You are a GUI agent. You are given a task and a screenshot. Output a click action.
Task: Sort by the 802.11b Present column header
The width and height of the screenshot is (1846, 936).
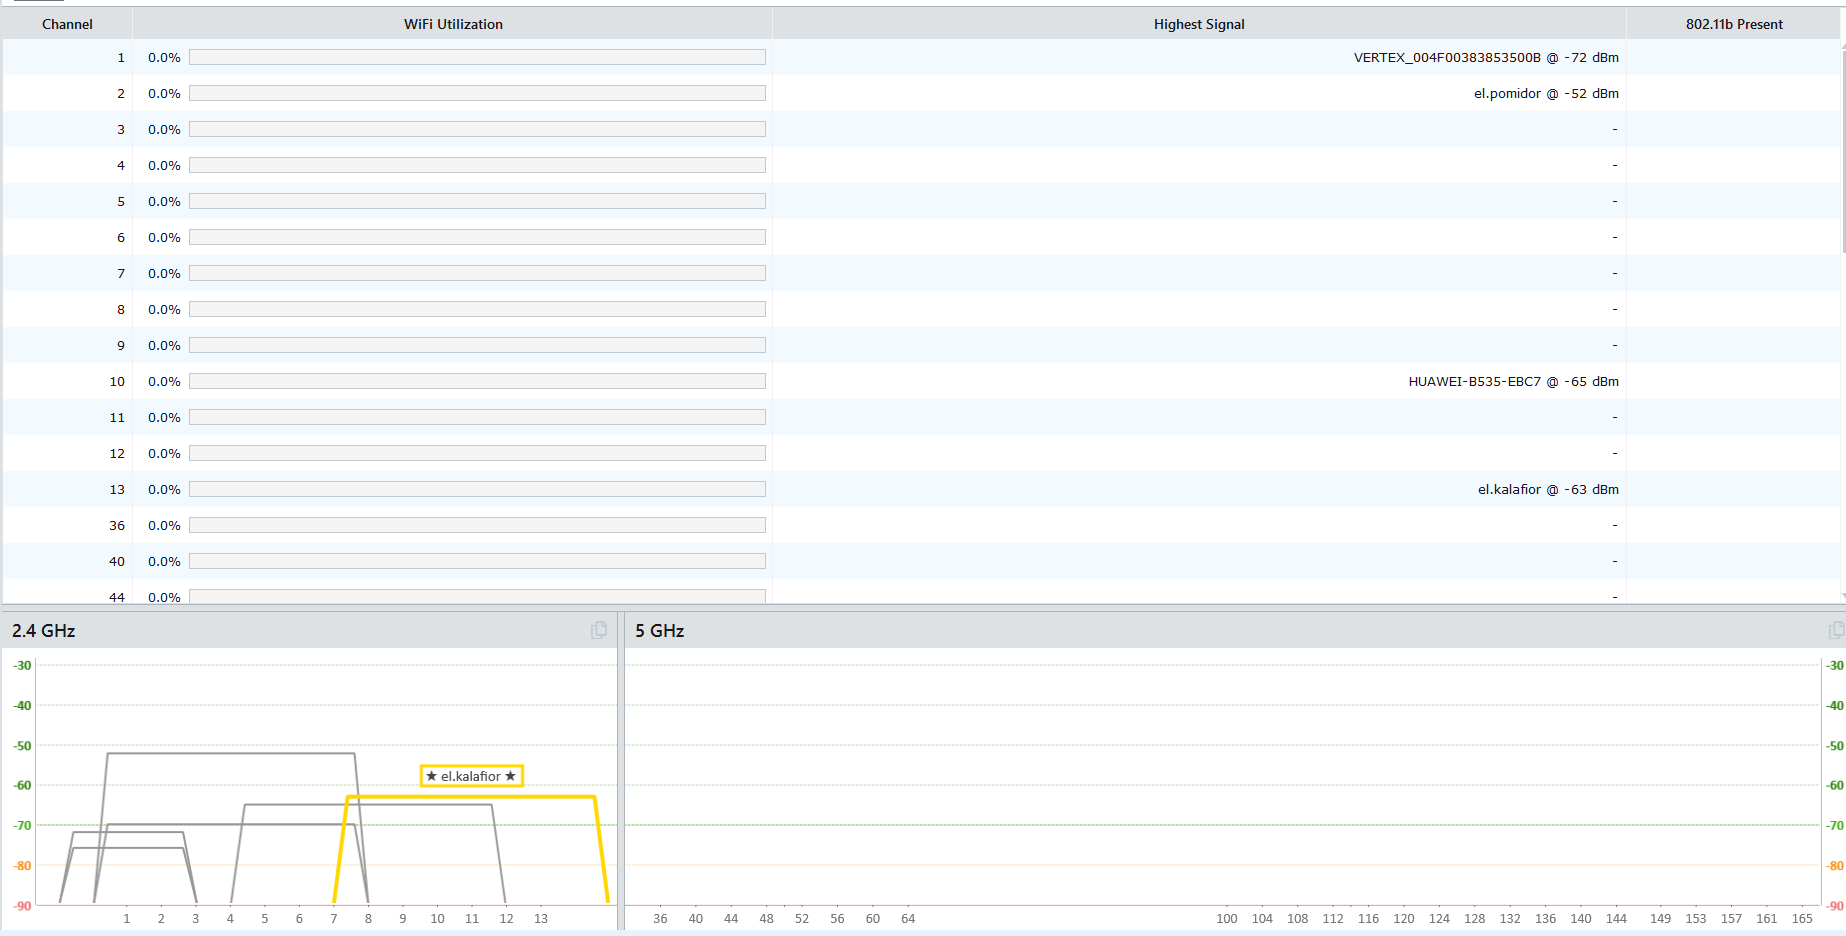pos(1734,24)
